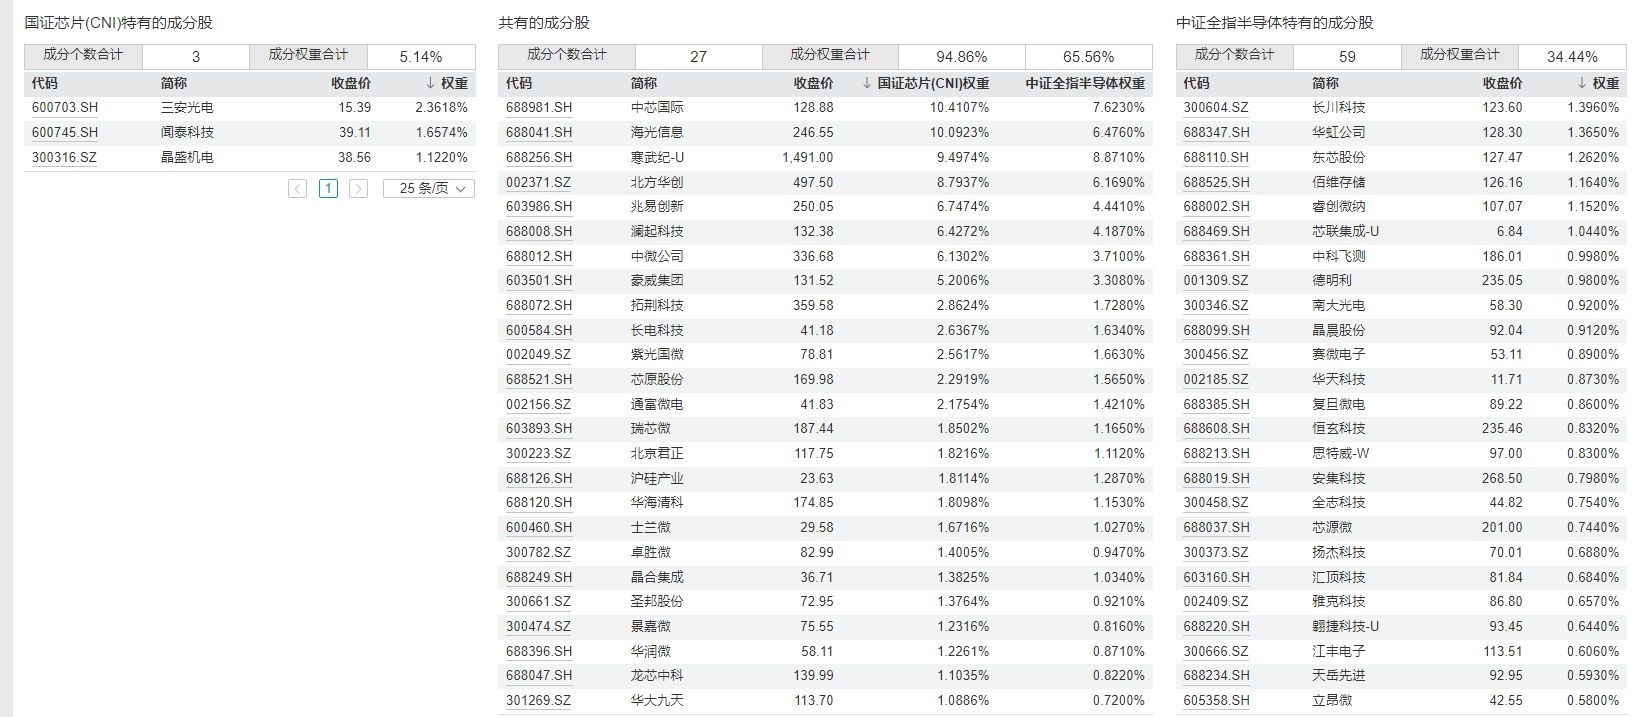
Task: Open stock code 688072.SH 拓荆科技
Action: click(539, 305)
